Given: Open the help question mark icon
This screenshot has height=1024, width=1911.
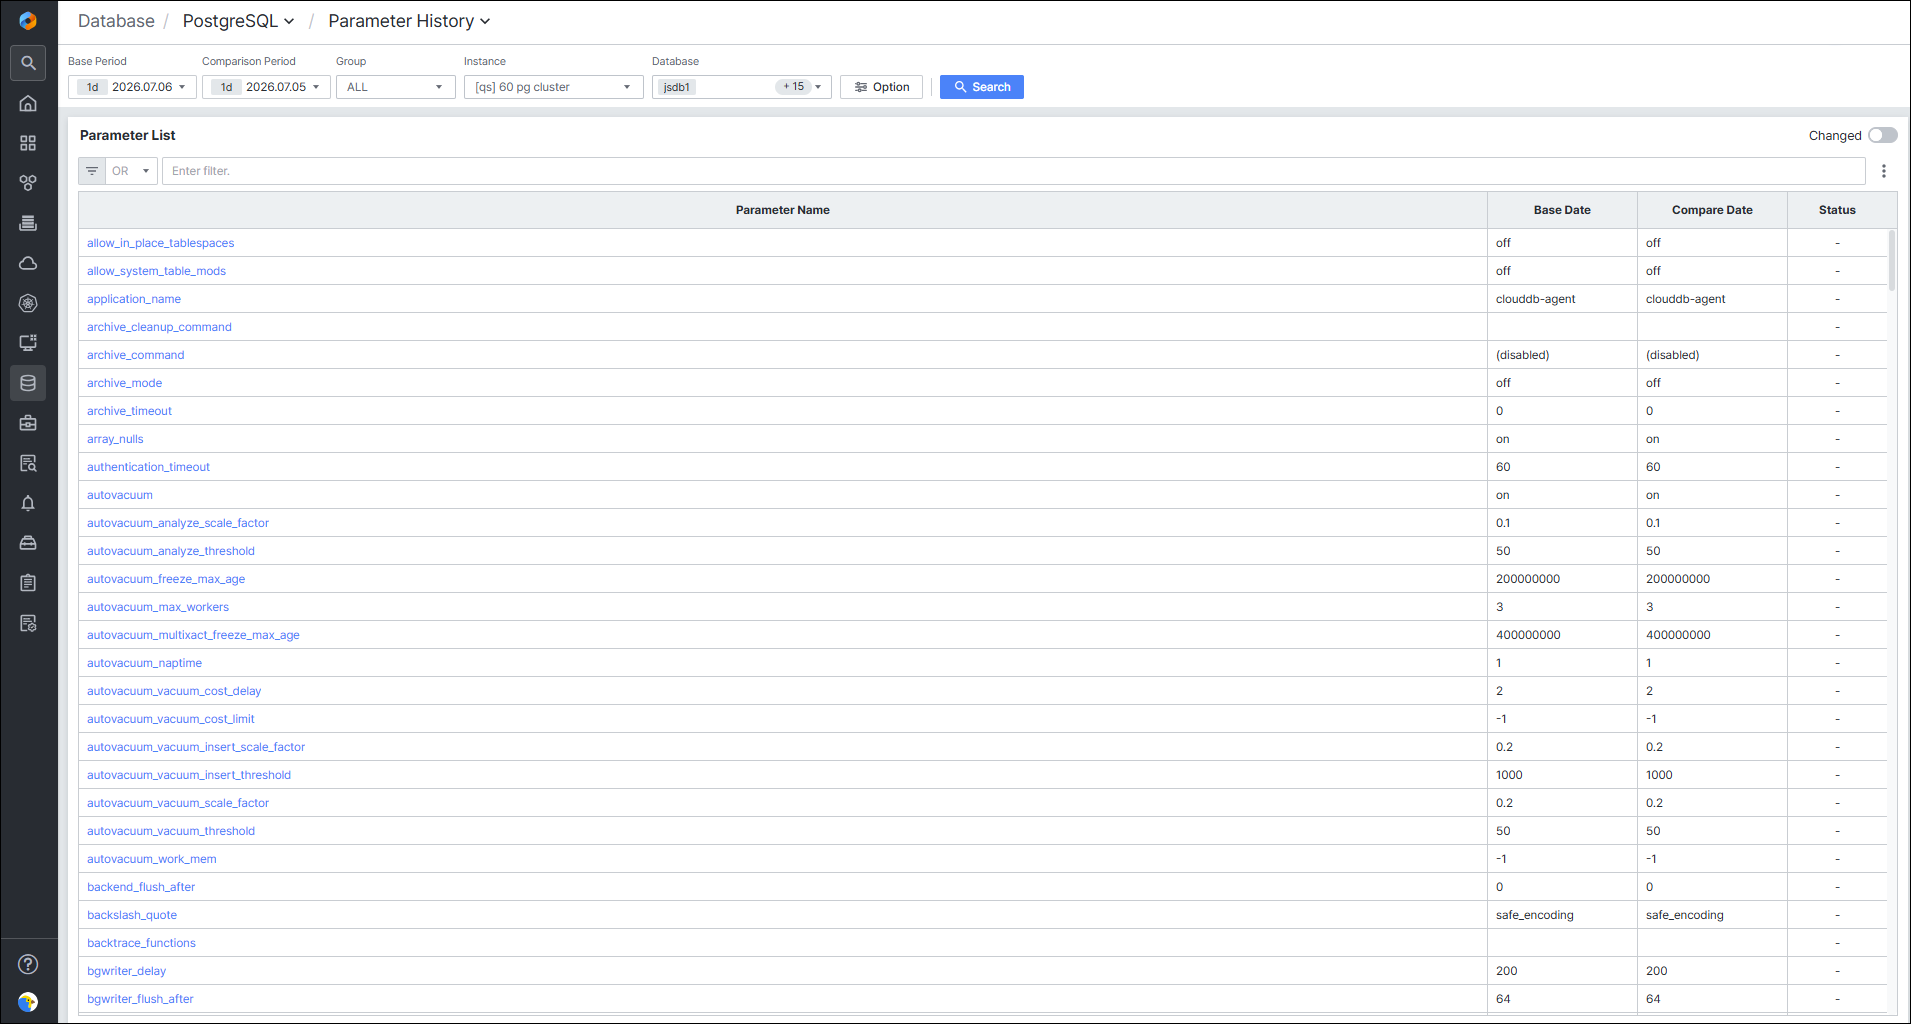Looking at the screenshot, I should 28,964.
